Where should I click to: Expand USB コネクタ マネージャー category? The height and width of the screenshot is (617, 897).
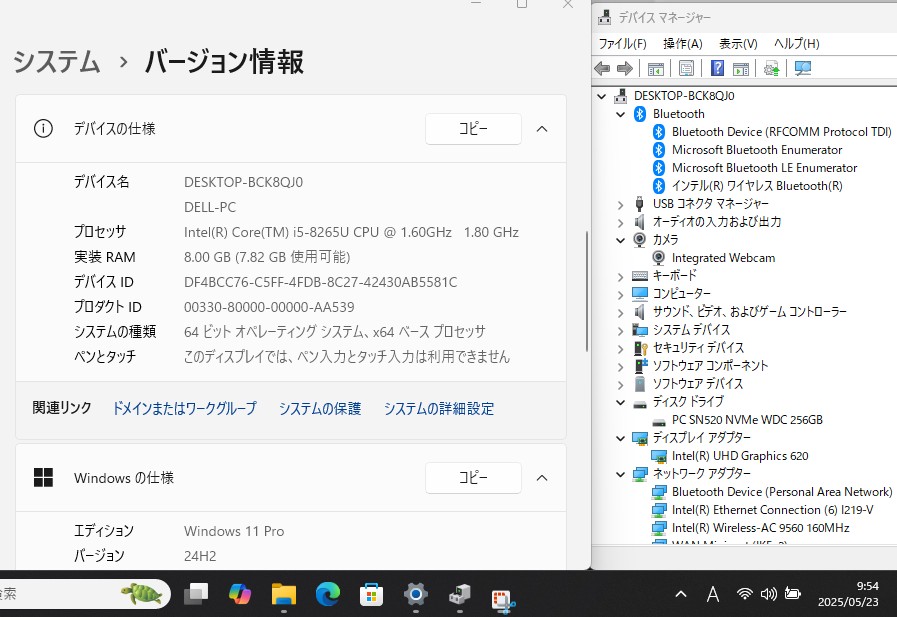(620, 204)
